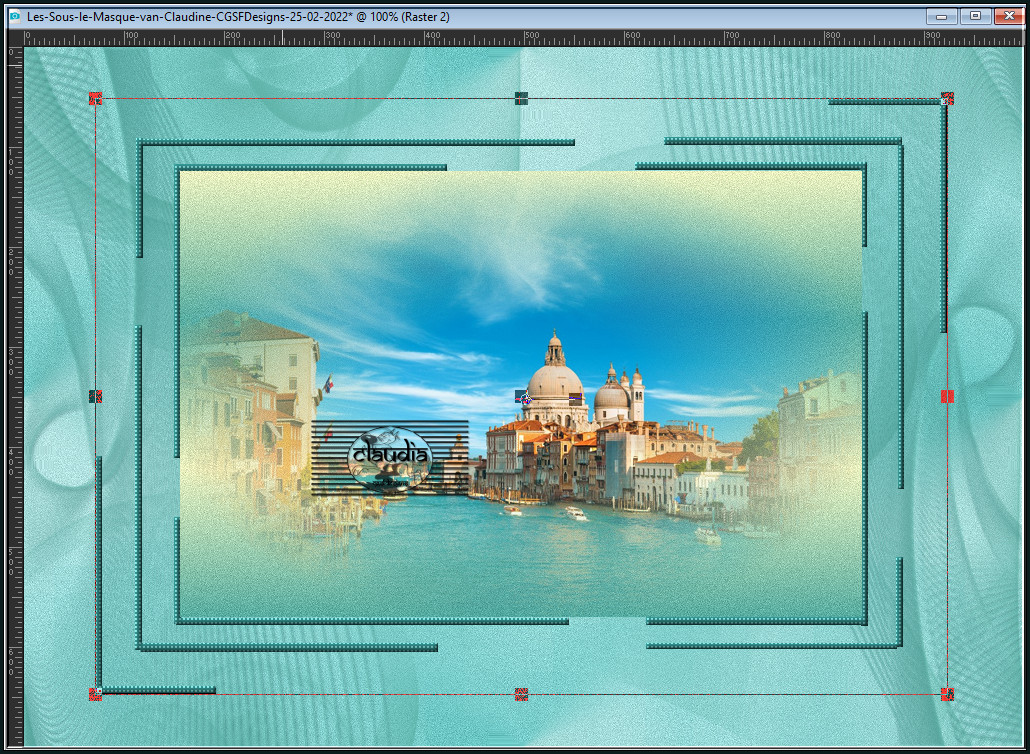Minimize the image document window
1030x754 pixels.
point(941,16)
